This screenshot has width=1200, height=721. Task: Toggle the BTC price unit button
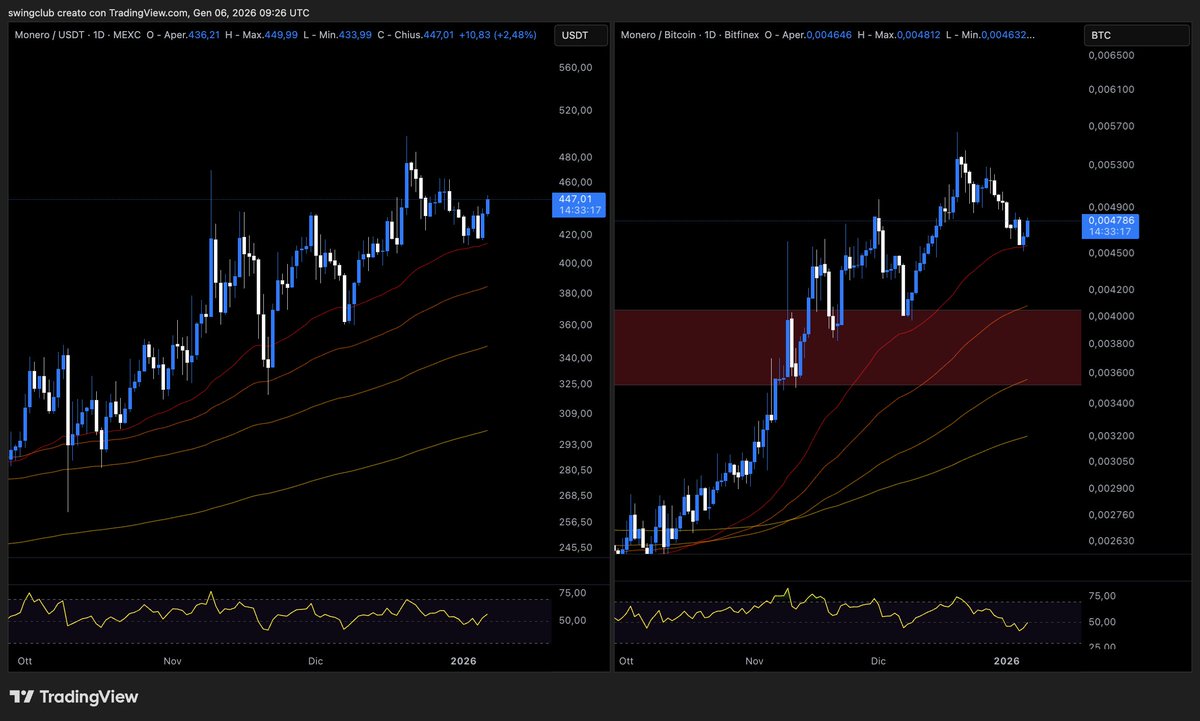coord(1137,34)
